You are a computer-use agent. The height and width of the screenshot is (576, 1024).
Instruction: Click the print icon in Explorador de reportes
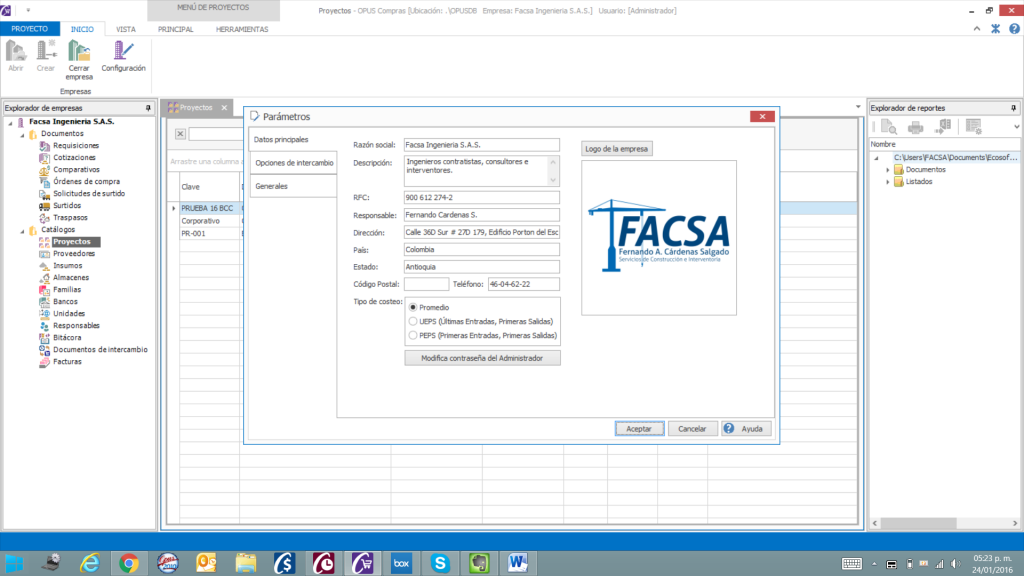(915, 127)
